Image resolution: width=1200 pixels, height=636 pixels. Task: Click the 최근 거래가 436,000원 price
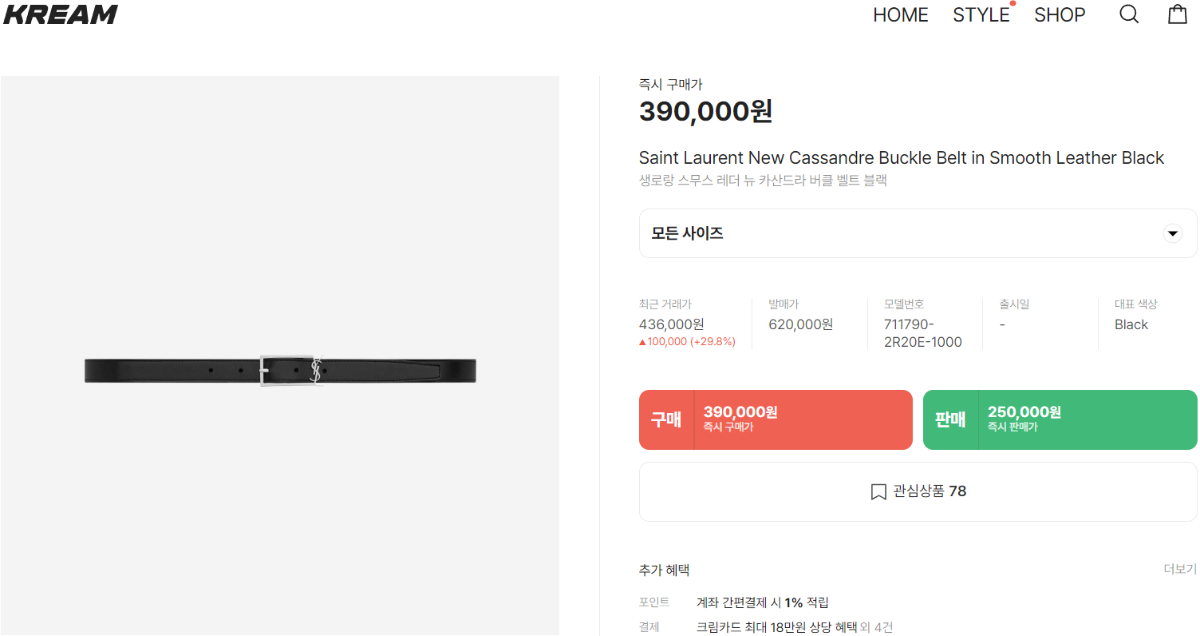pos(671,324)
